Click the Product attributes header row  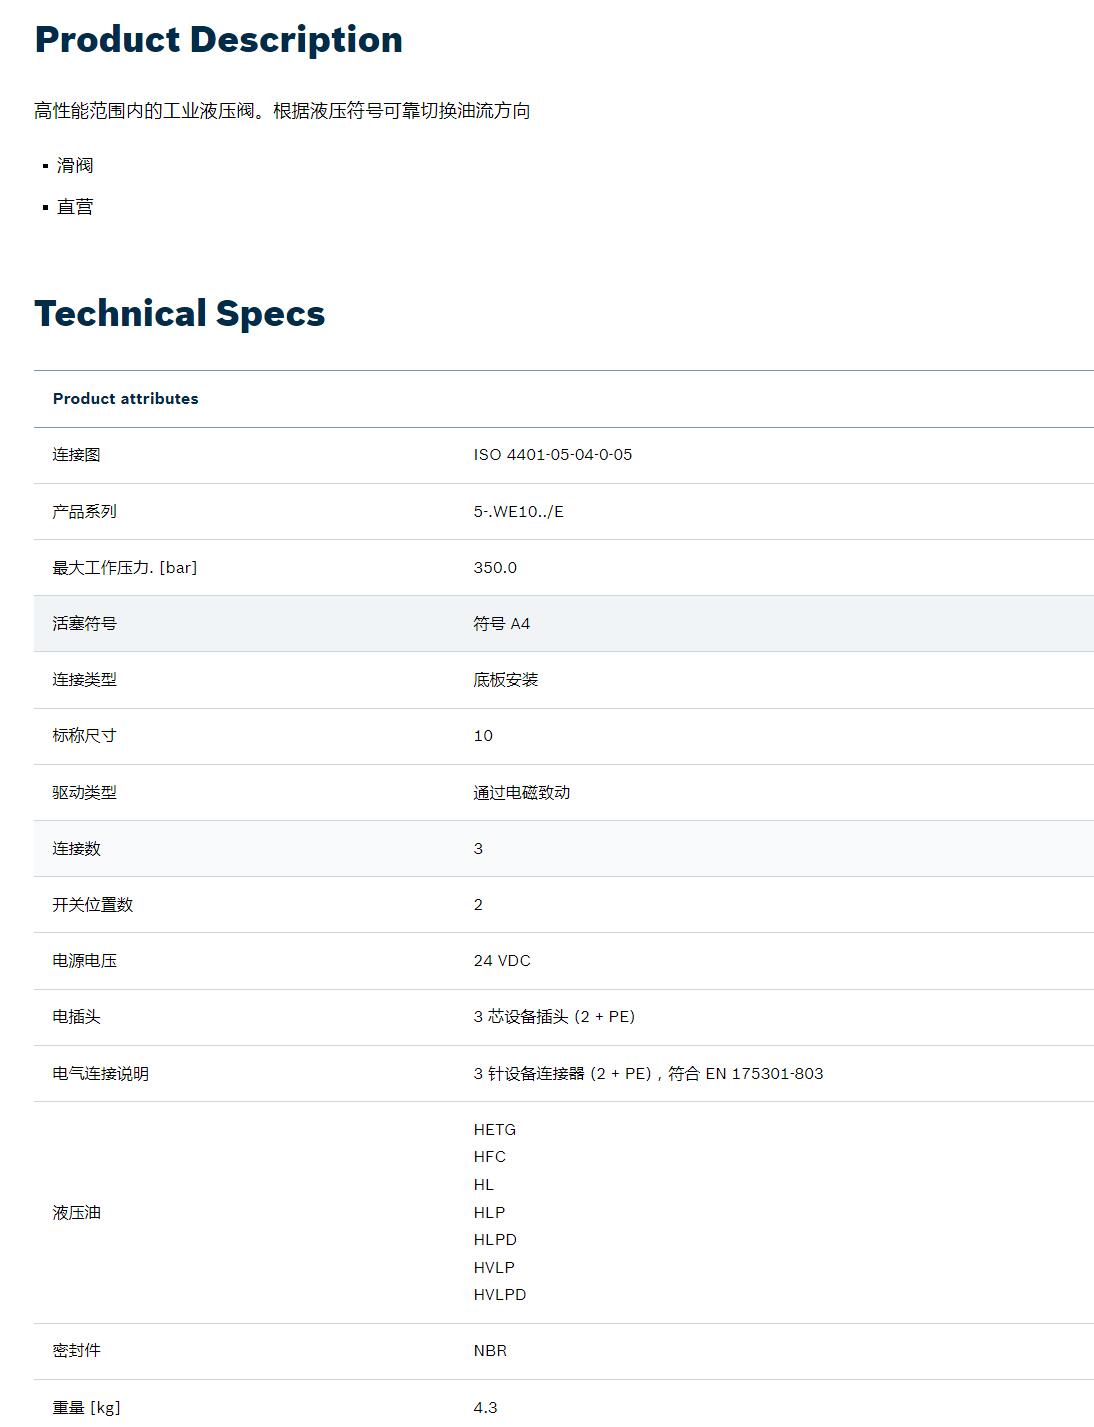coord(126,399)
